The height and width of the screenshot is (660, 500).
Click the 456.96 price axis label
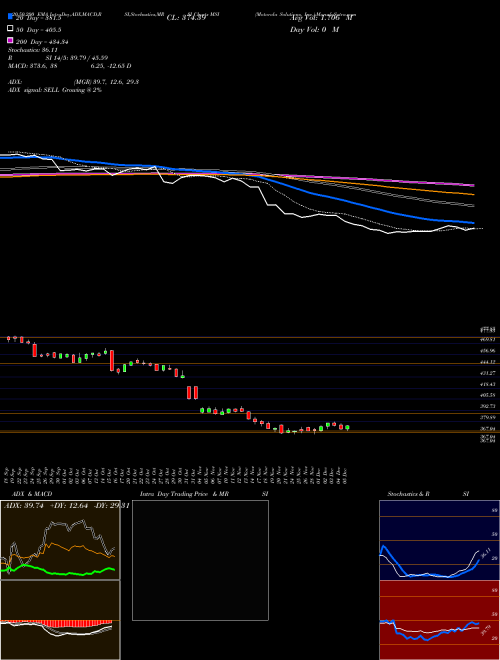(488, 350)
